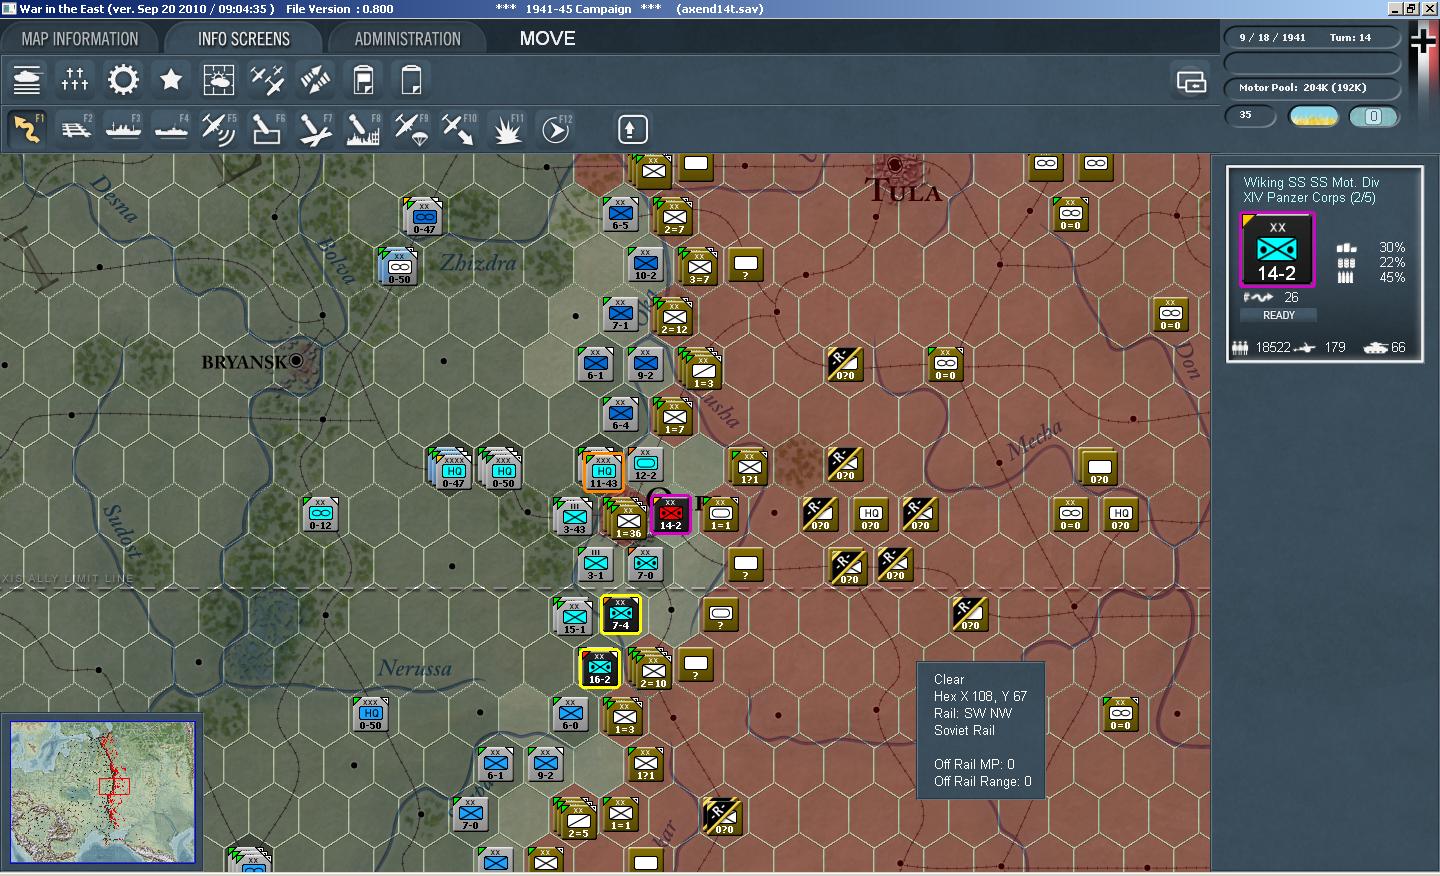Click the up-arrow box toolbar icon
The image size is (1440, 876).
tap(632, 129)
